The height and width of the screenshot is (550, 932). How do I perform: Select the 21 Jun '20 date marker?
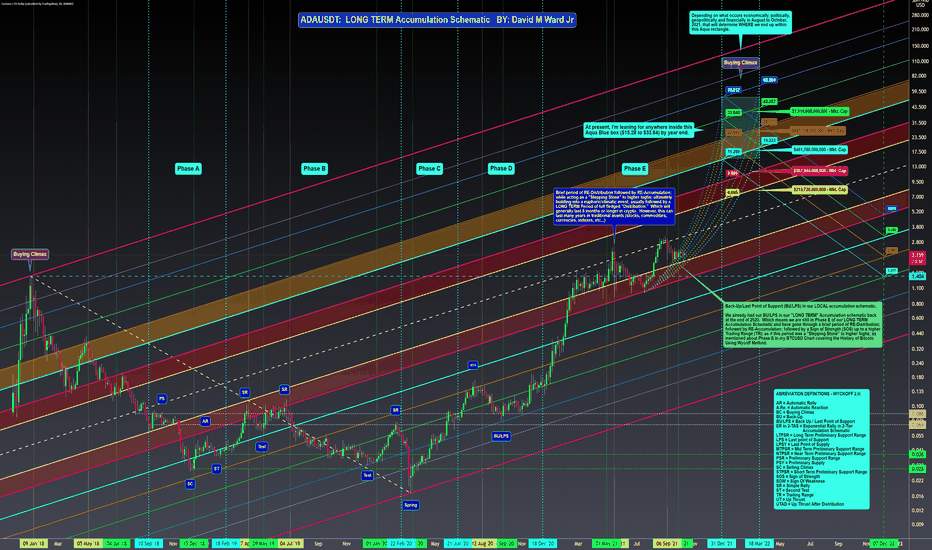(458, 543)
